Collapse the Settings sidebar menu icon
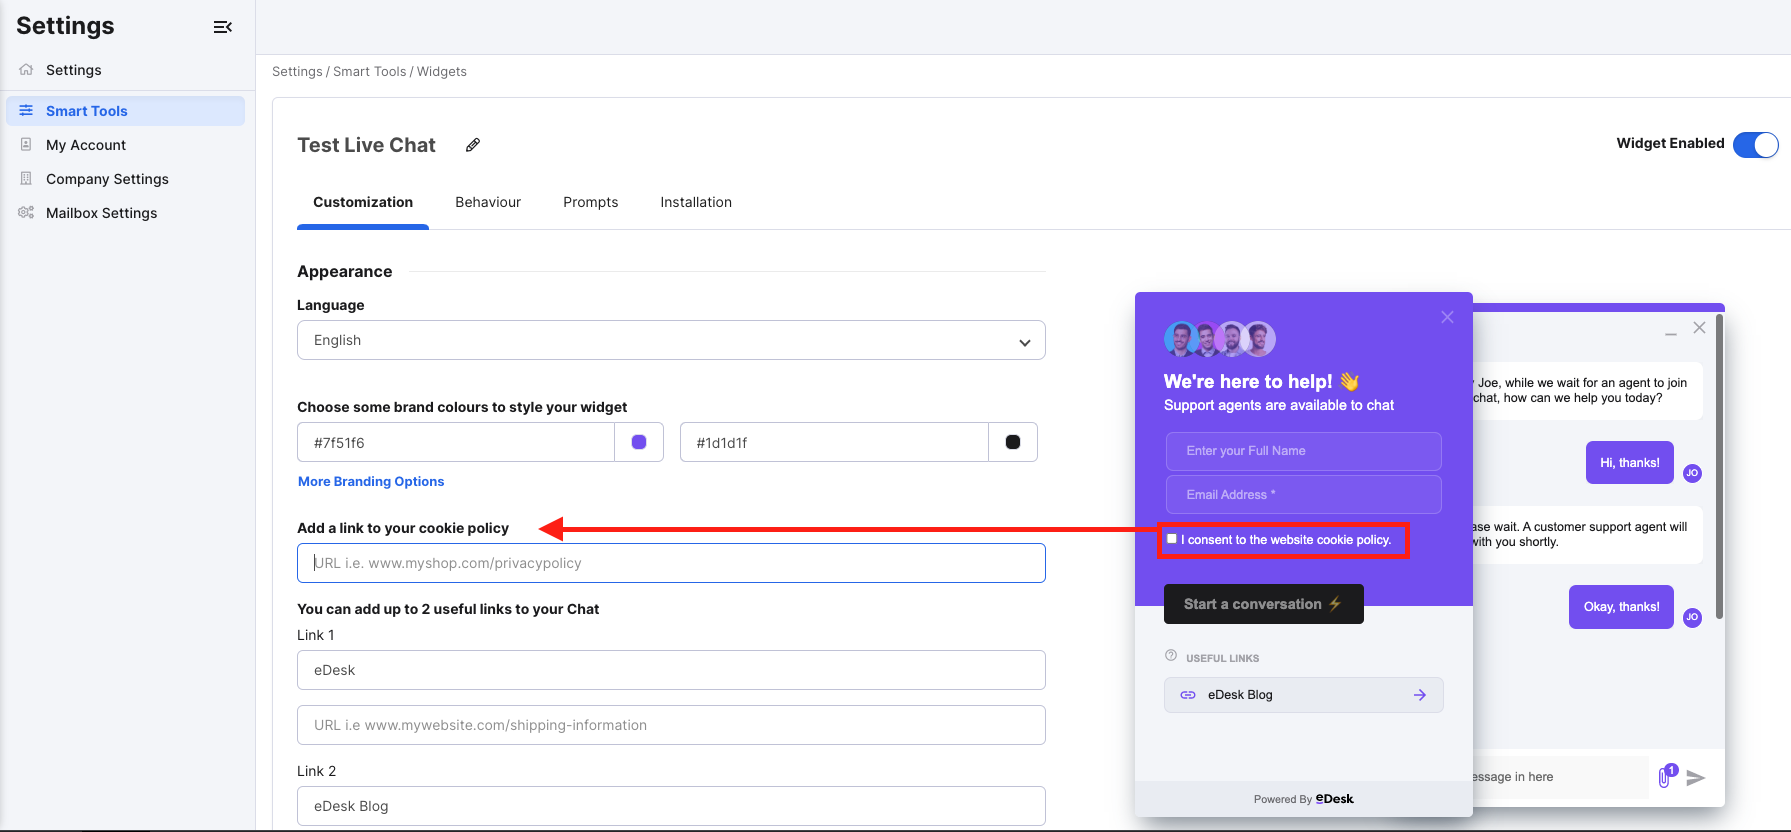Image resolution: width=1791 pixels, height=832 pixels. (223, 27)
